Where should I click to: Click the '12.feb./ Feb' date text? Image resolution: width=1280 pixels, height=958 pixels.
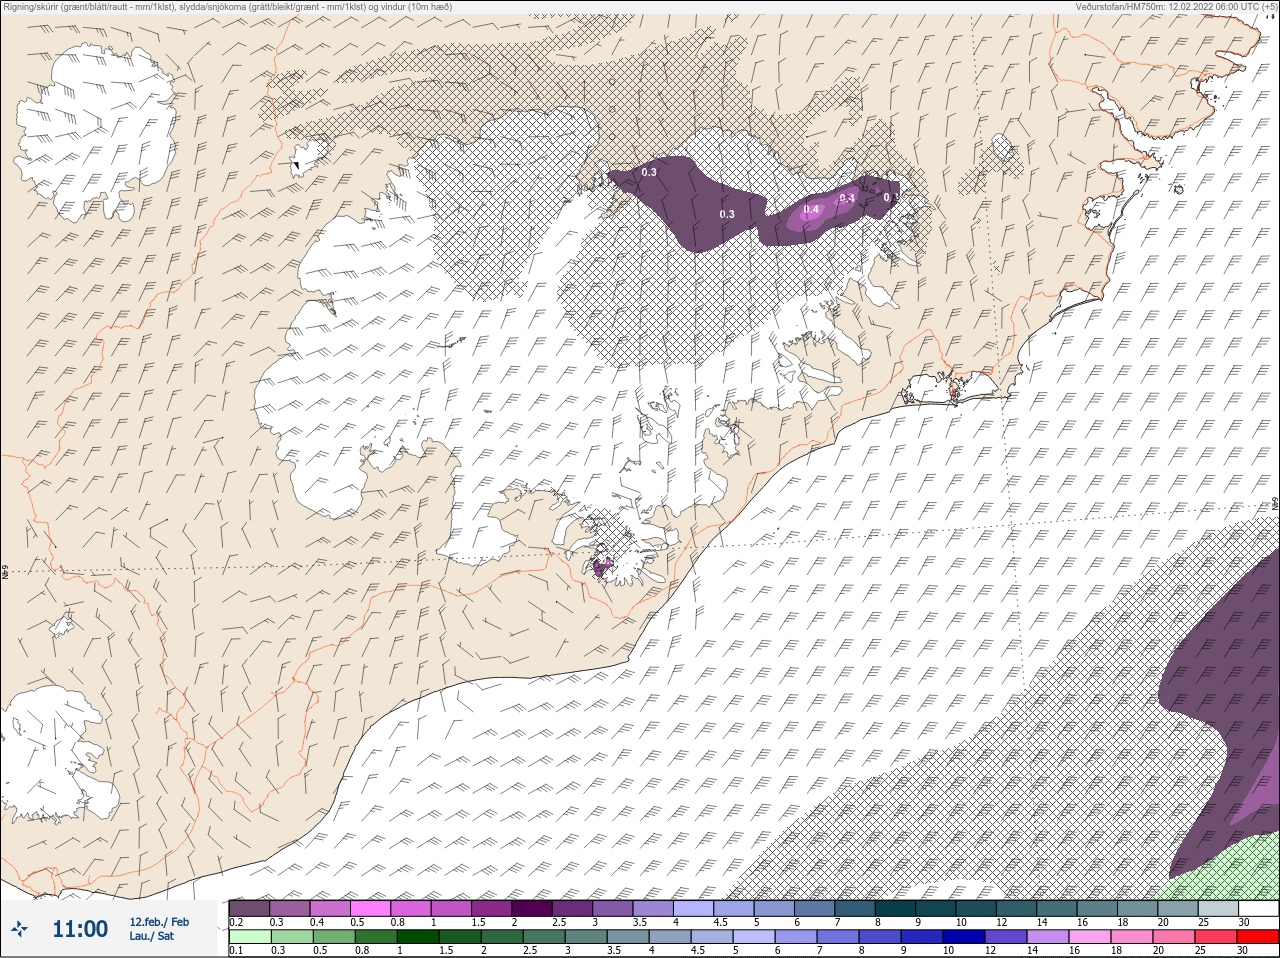click(158, 921)
